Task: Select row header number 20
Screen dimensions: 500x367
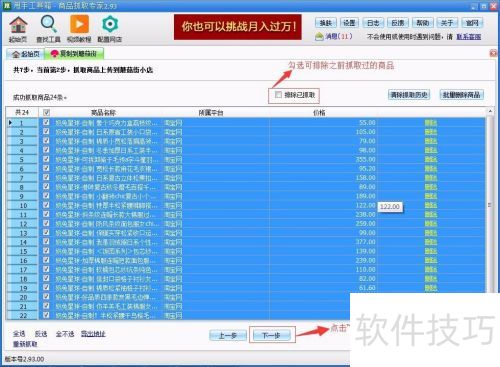Action: [x=22, y=297]
